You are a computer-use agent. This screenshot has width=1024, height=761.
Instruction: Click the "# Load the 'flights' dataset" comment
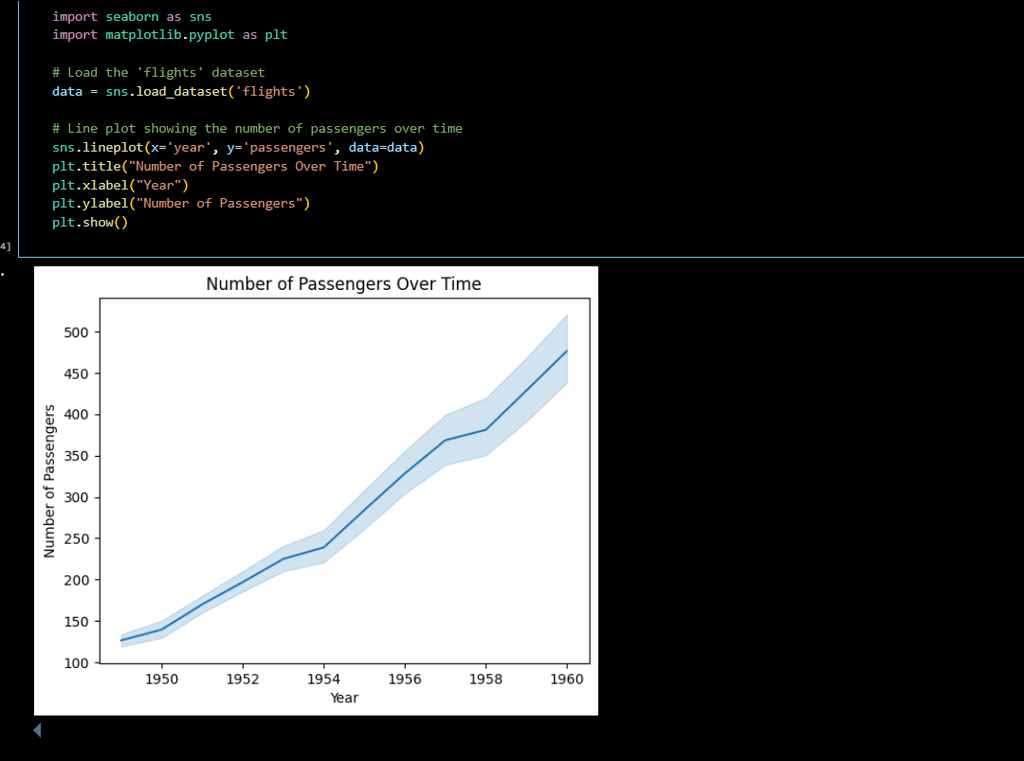coord(159,73)
